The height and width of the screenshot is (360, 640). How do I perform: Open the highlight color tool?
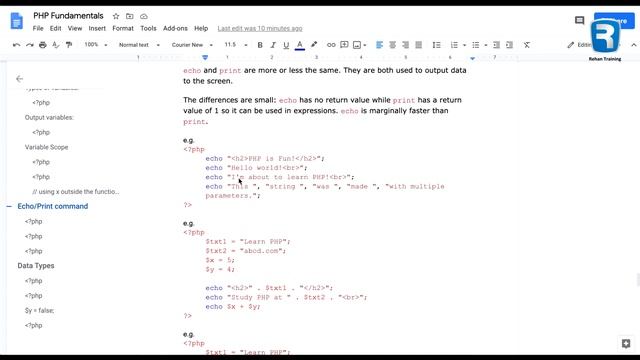pyautogui.click(x=313, y=45)
